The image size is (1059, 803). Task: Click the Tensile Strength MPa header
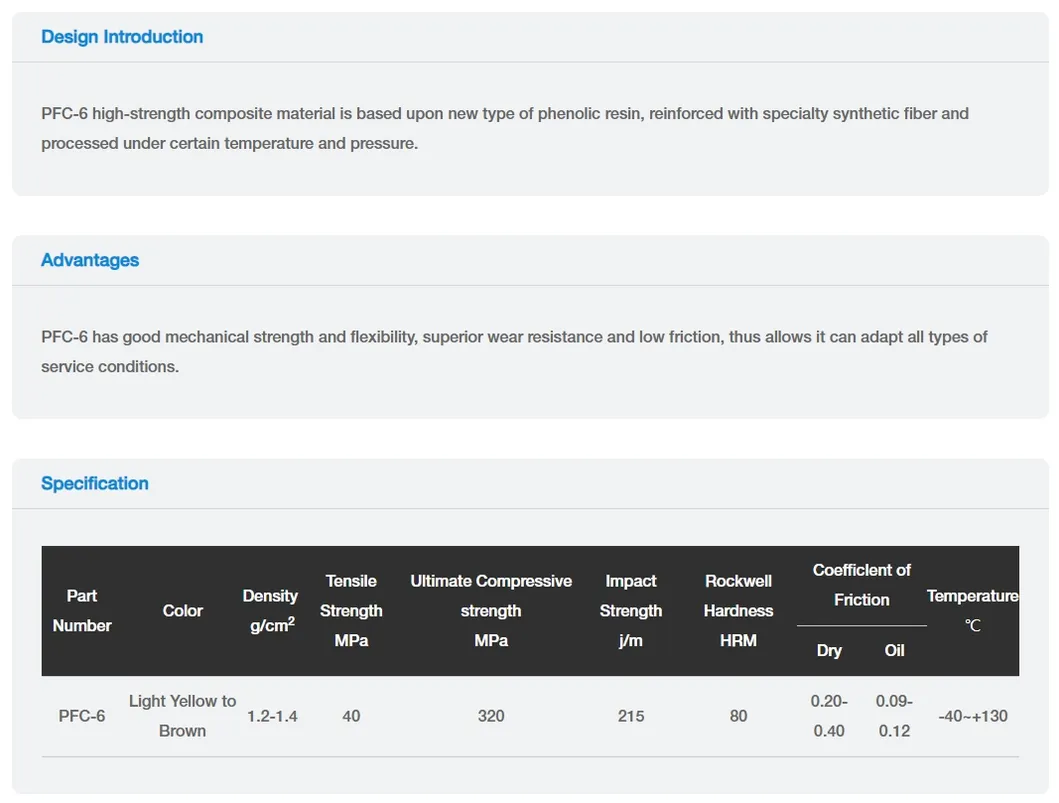point(351,611)
